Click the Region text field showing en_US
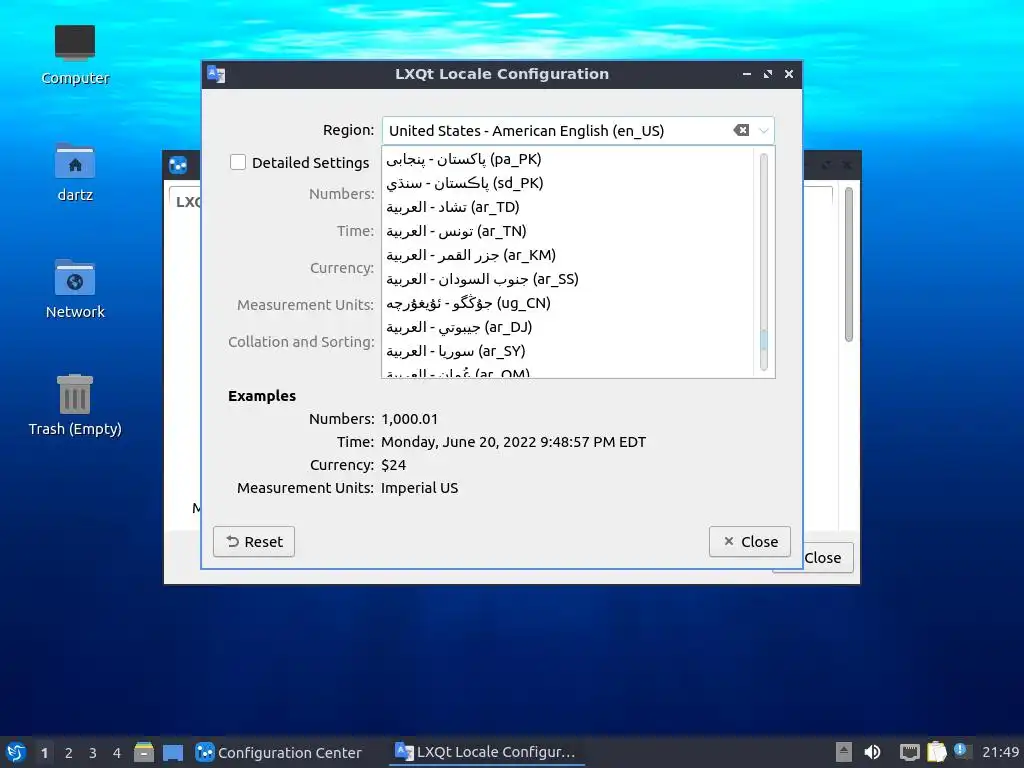The image size is (1024, 768). (x=556, y=131)
